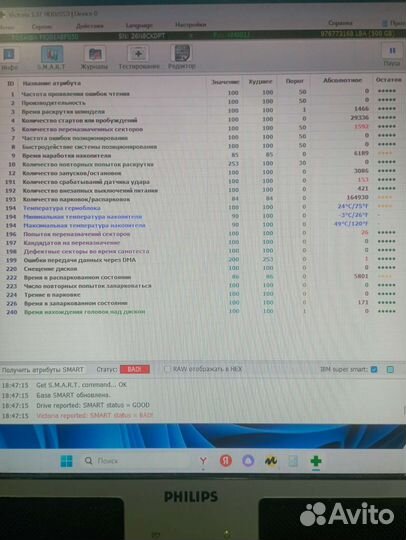The height and width of the screenshot is (540, 406).
Task: Open the Инфо drive passport icon
Action: [9, 58]
